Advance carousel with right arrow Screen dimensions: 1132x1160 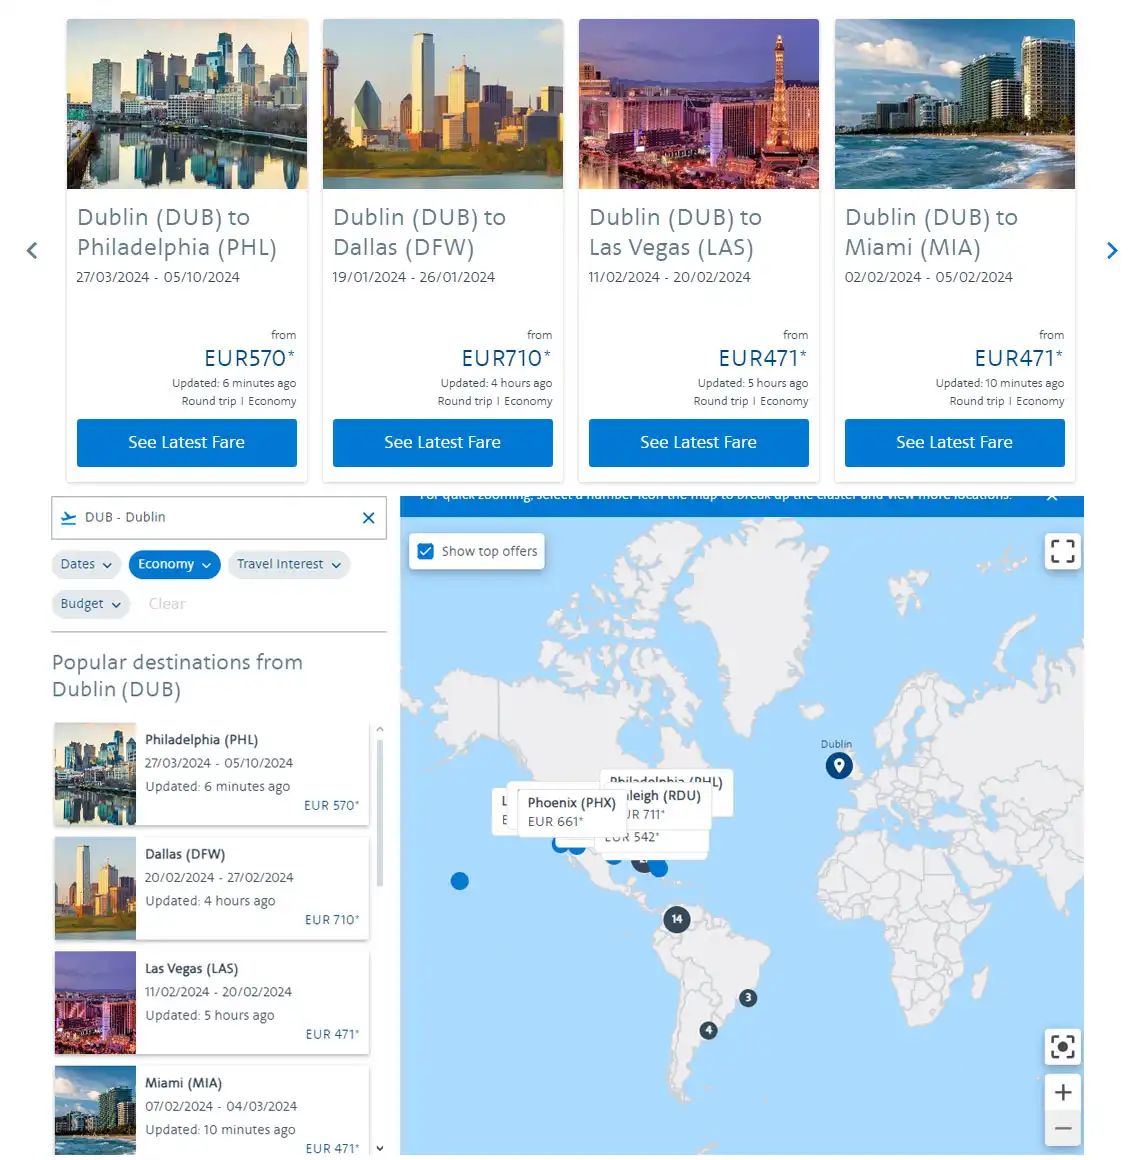point(1111,251)
